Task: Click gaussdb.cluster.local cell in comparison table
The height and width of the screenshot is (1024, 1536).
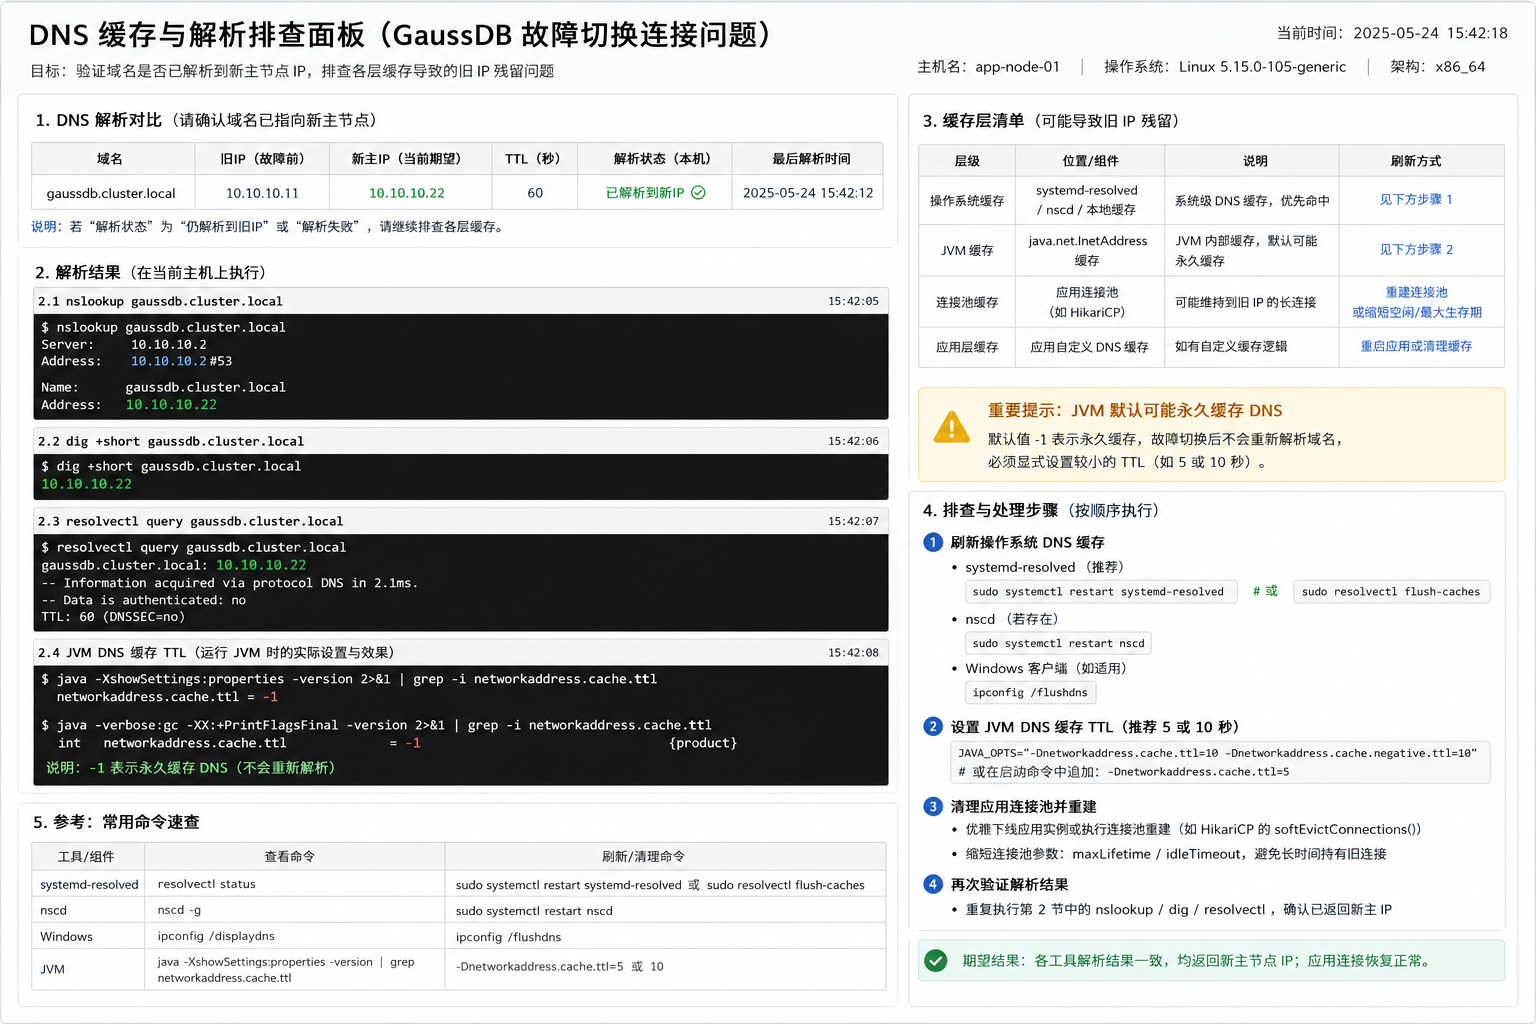Action: point(112,193)
